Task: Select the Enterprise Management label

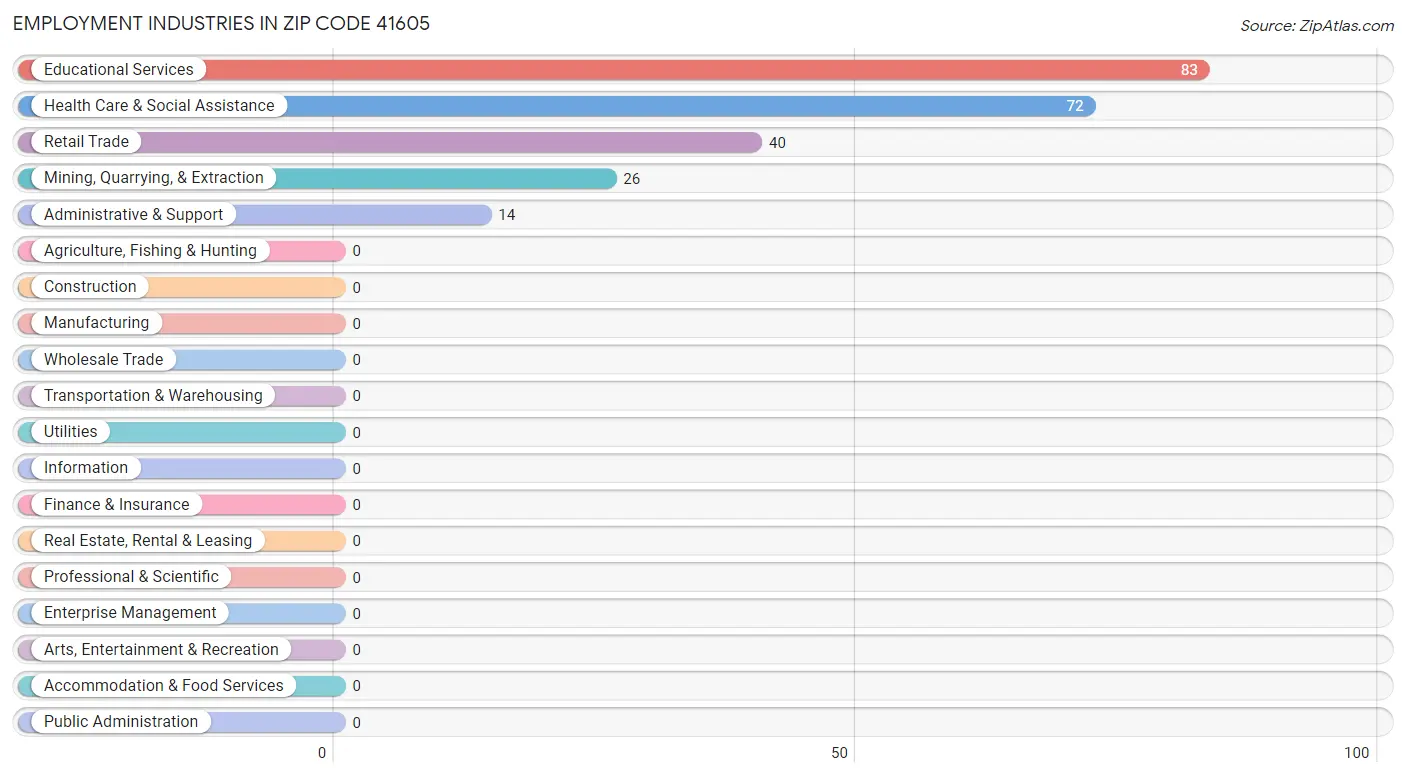Action: (130, 612)
